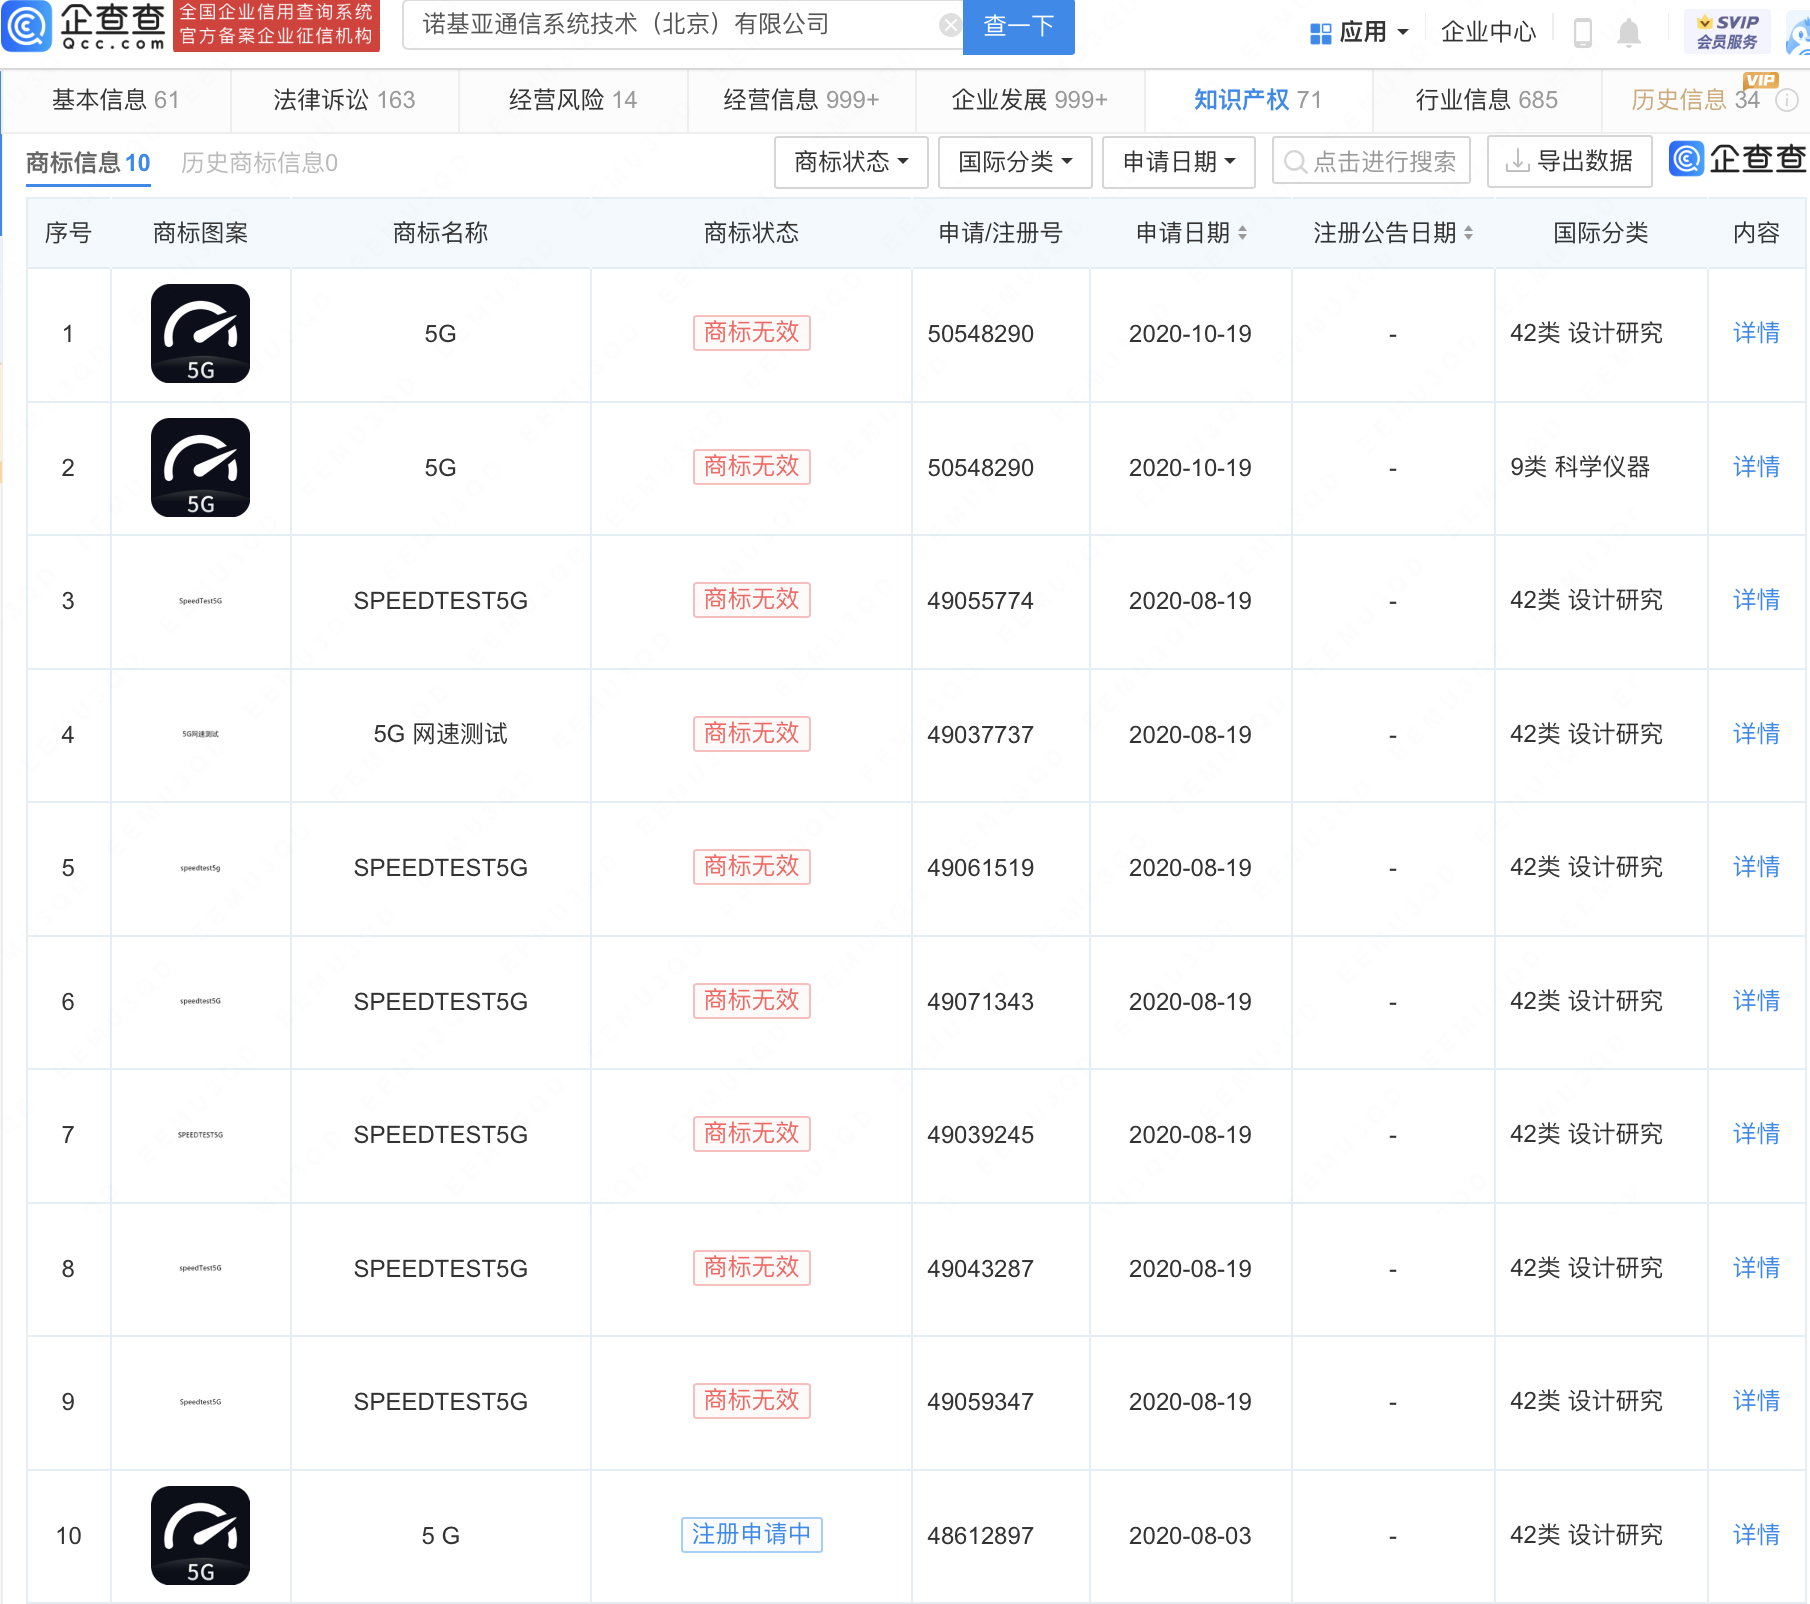Click the 商标无效 status tag in row 1
The image size is (1810, 1604).
point(752,333)
